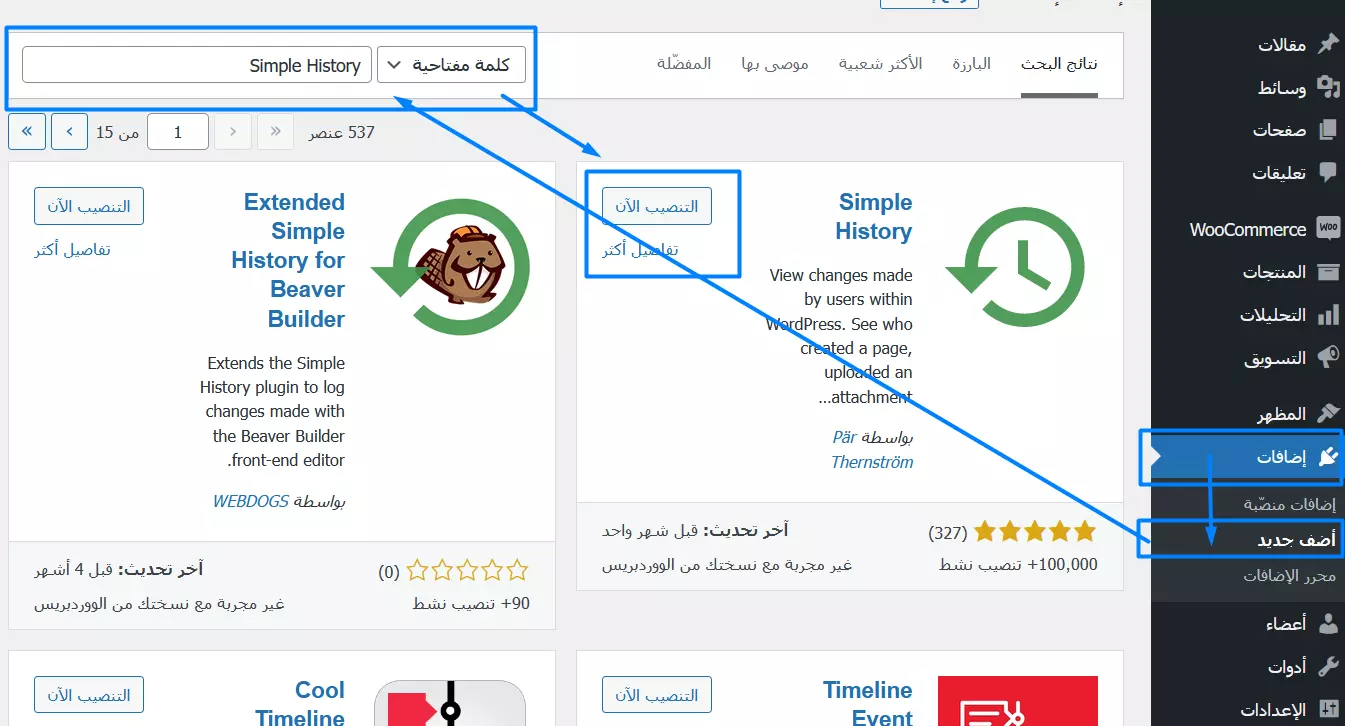Click the current page number input box
The width and height of the screenshot is (1345, 726).
(x=178, y=131)
